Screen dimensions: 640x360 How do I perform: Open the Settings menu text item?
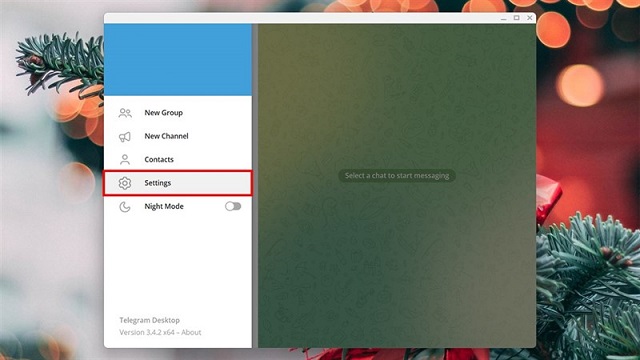pos(158,183)
